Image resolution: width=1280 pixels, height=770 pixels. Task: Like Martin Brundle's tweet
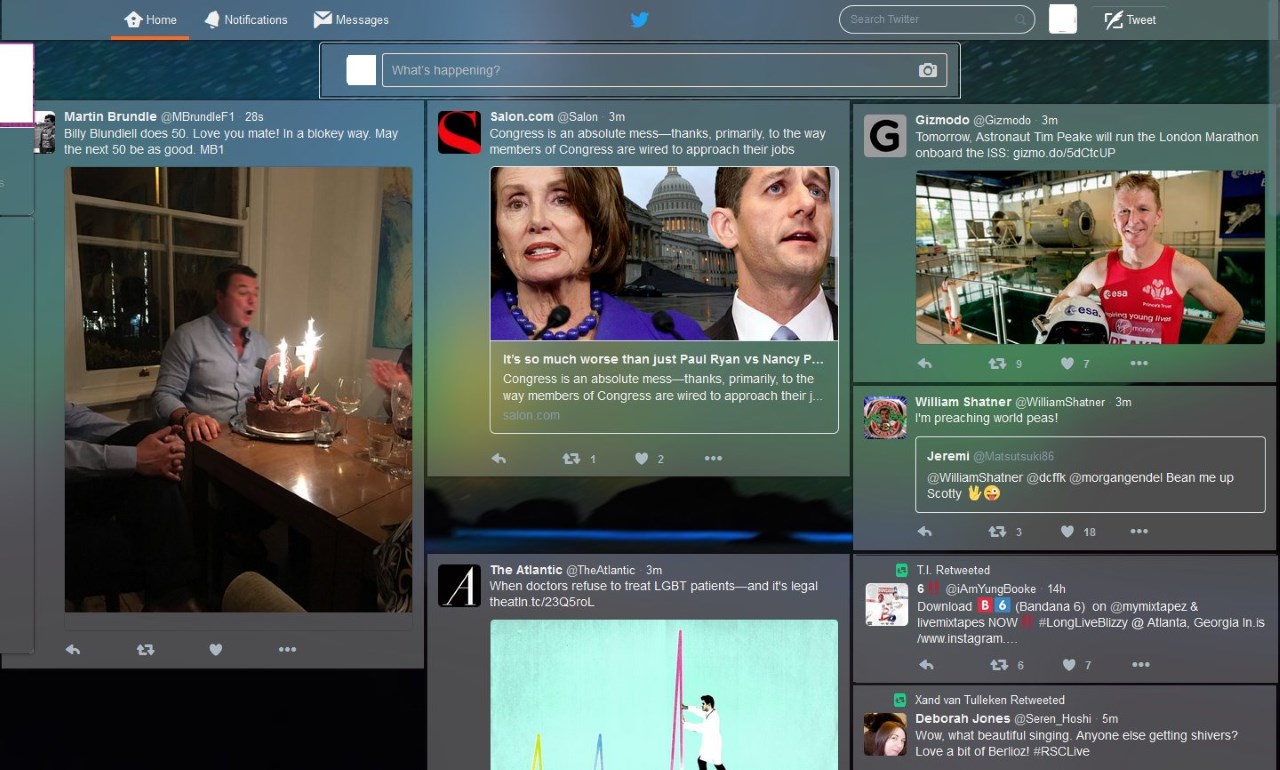[x=215, y=649]
